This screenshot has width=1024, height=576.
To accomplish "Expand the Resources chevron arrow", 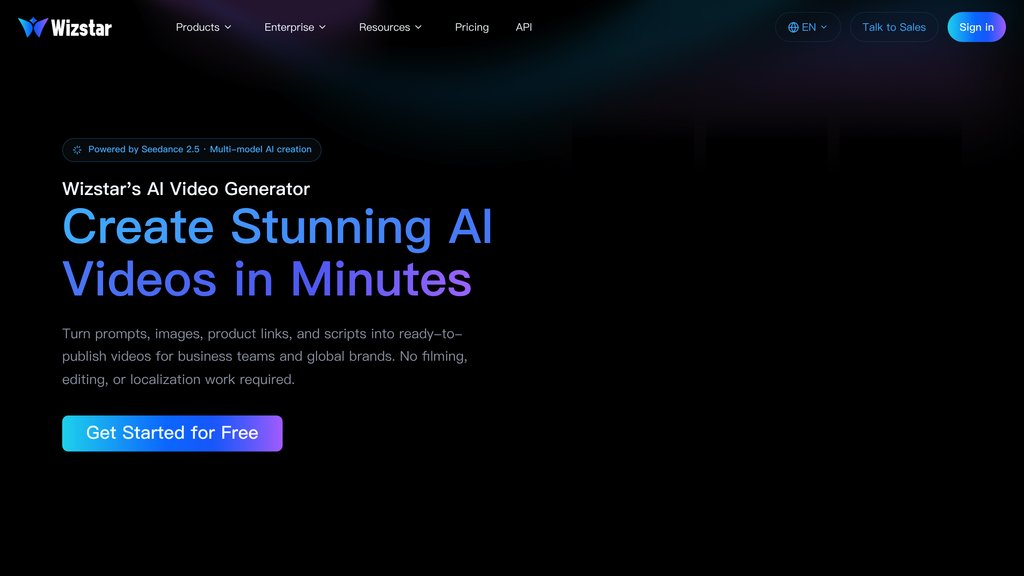I will 418,27.
